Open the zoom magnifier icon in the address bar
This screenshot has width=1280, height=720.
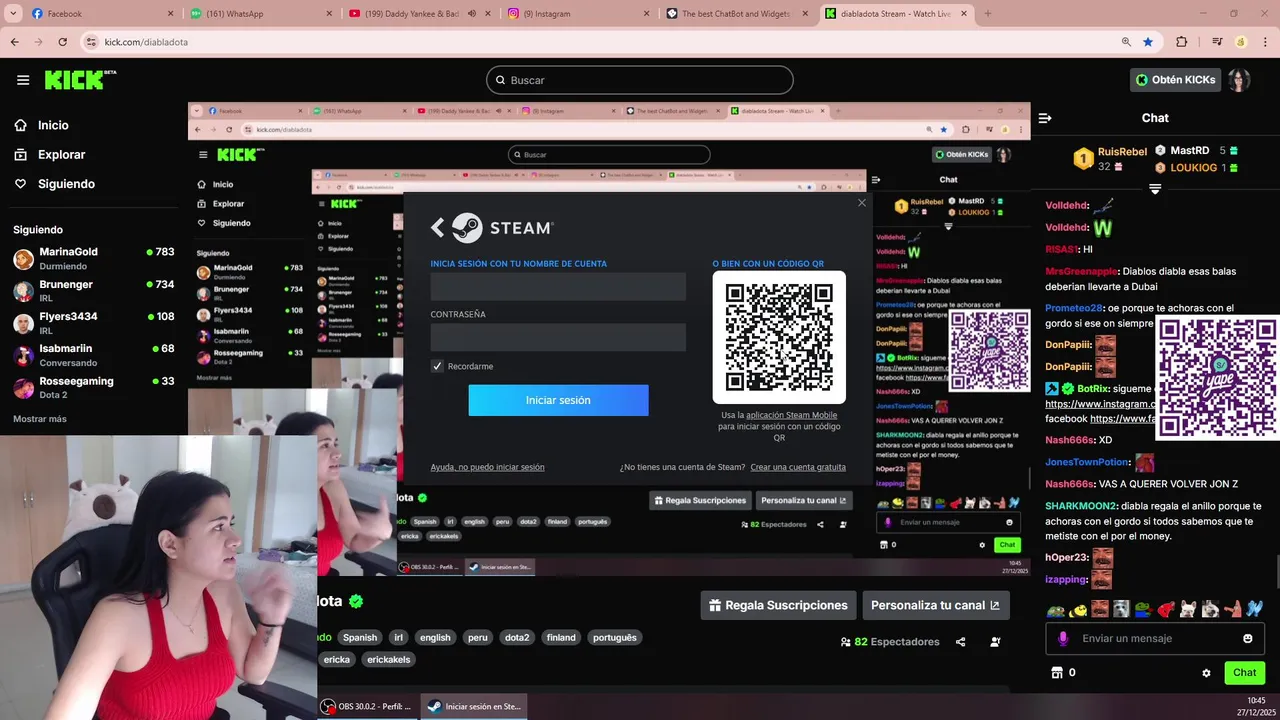pos(1126,42)
